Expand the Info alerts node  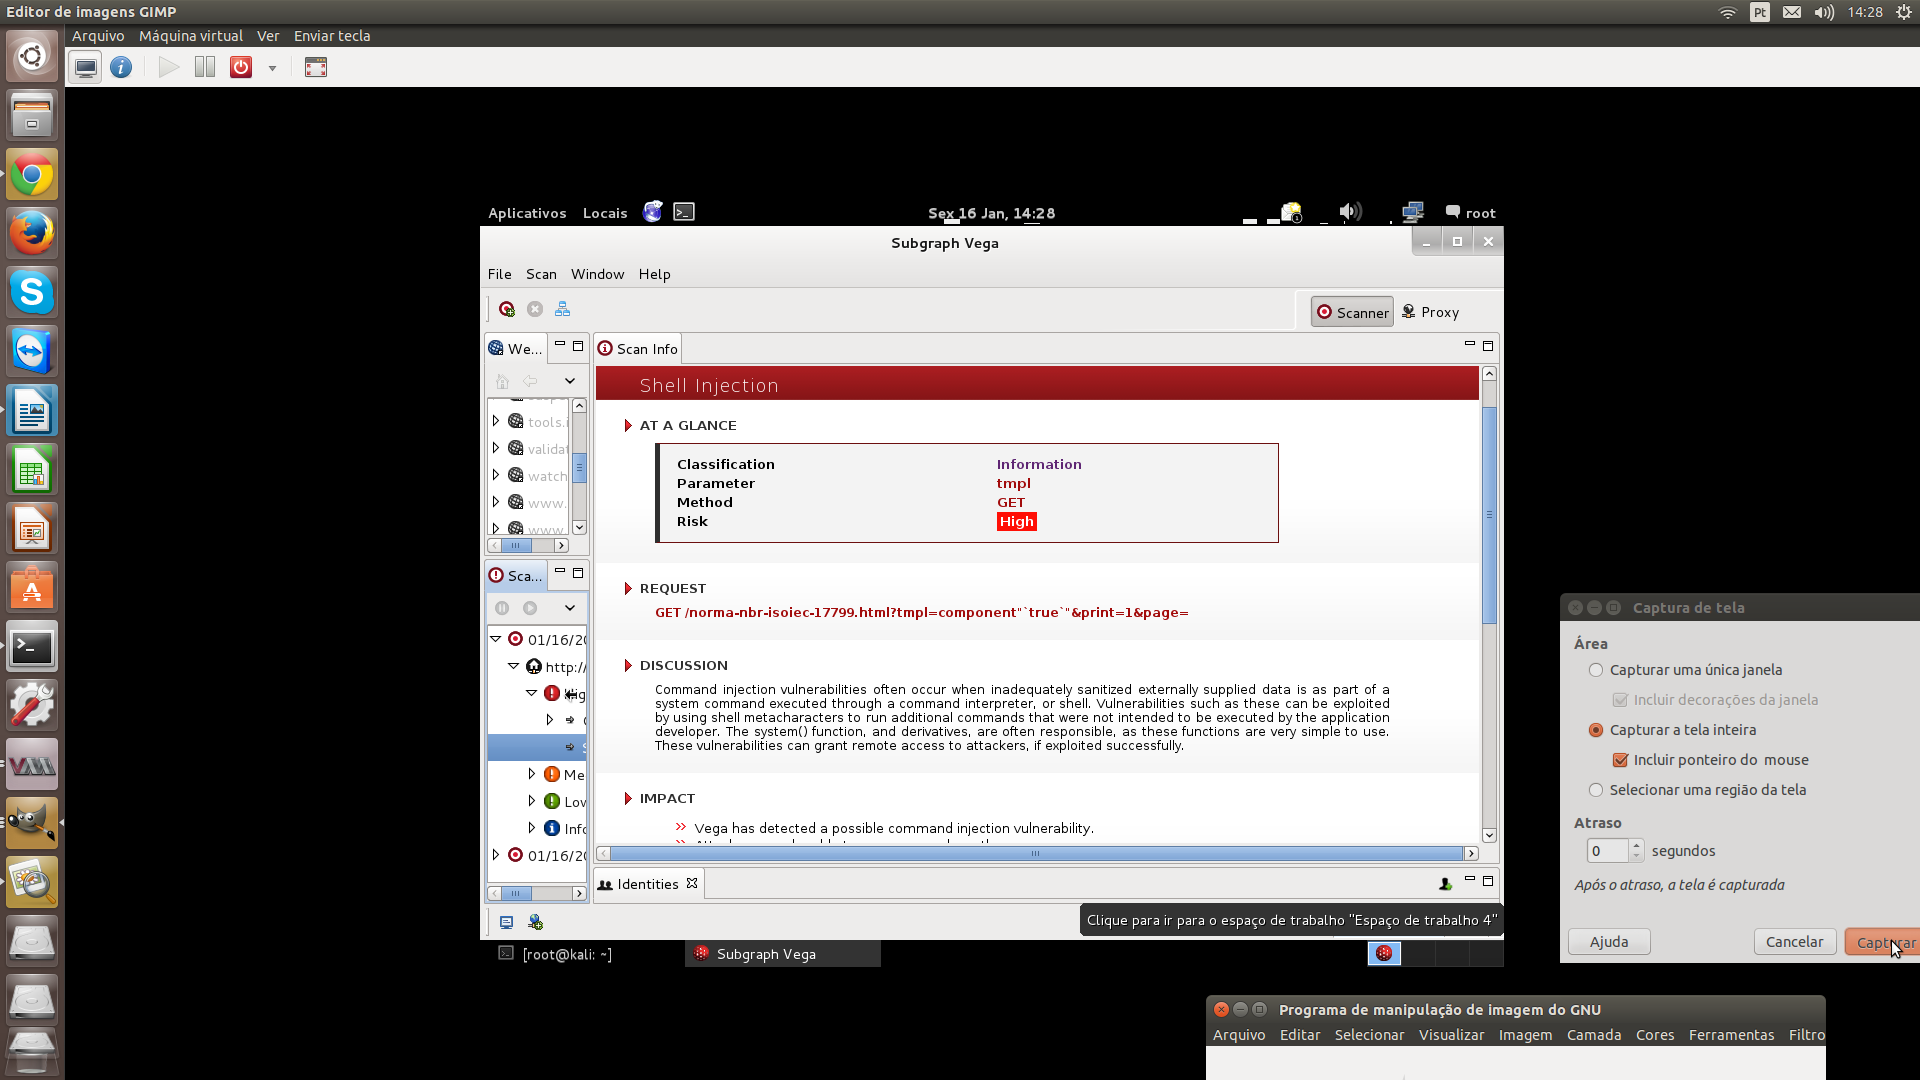click(532, 828)
